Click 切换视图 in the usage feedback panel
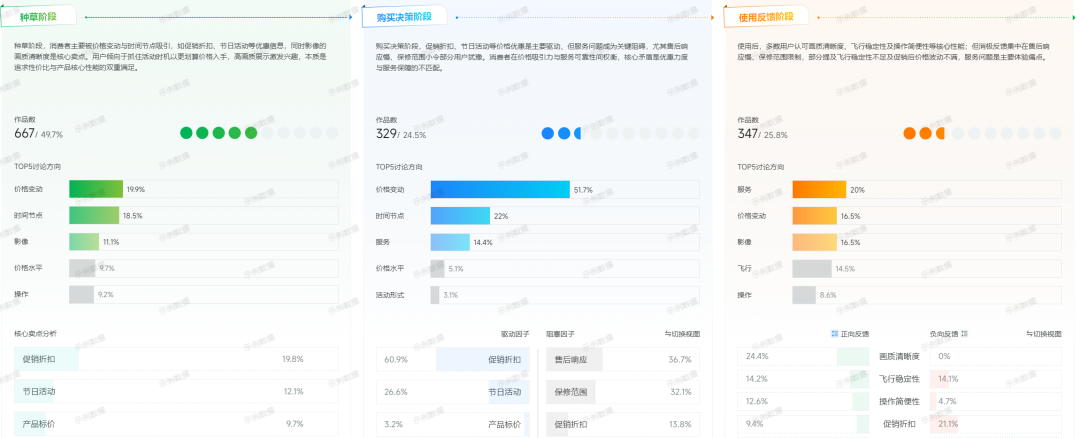 1043,334
